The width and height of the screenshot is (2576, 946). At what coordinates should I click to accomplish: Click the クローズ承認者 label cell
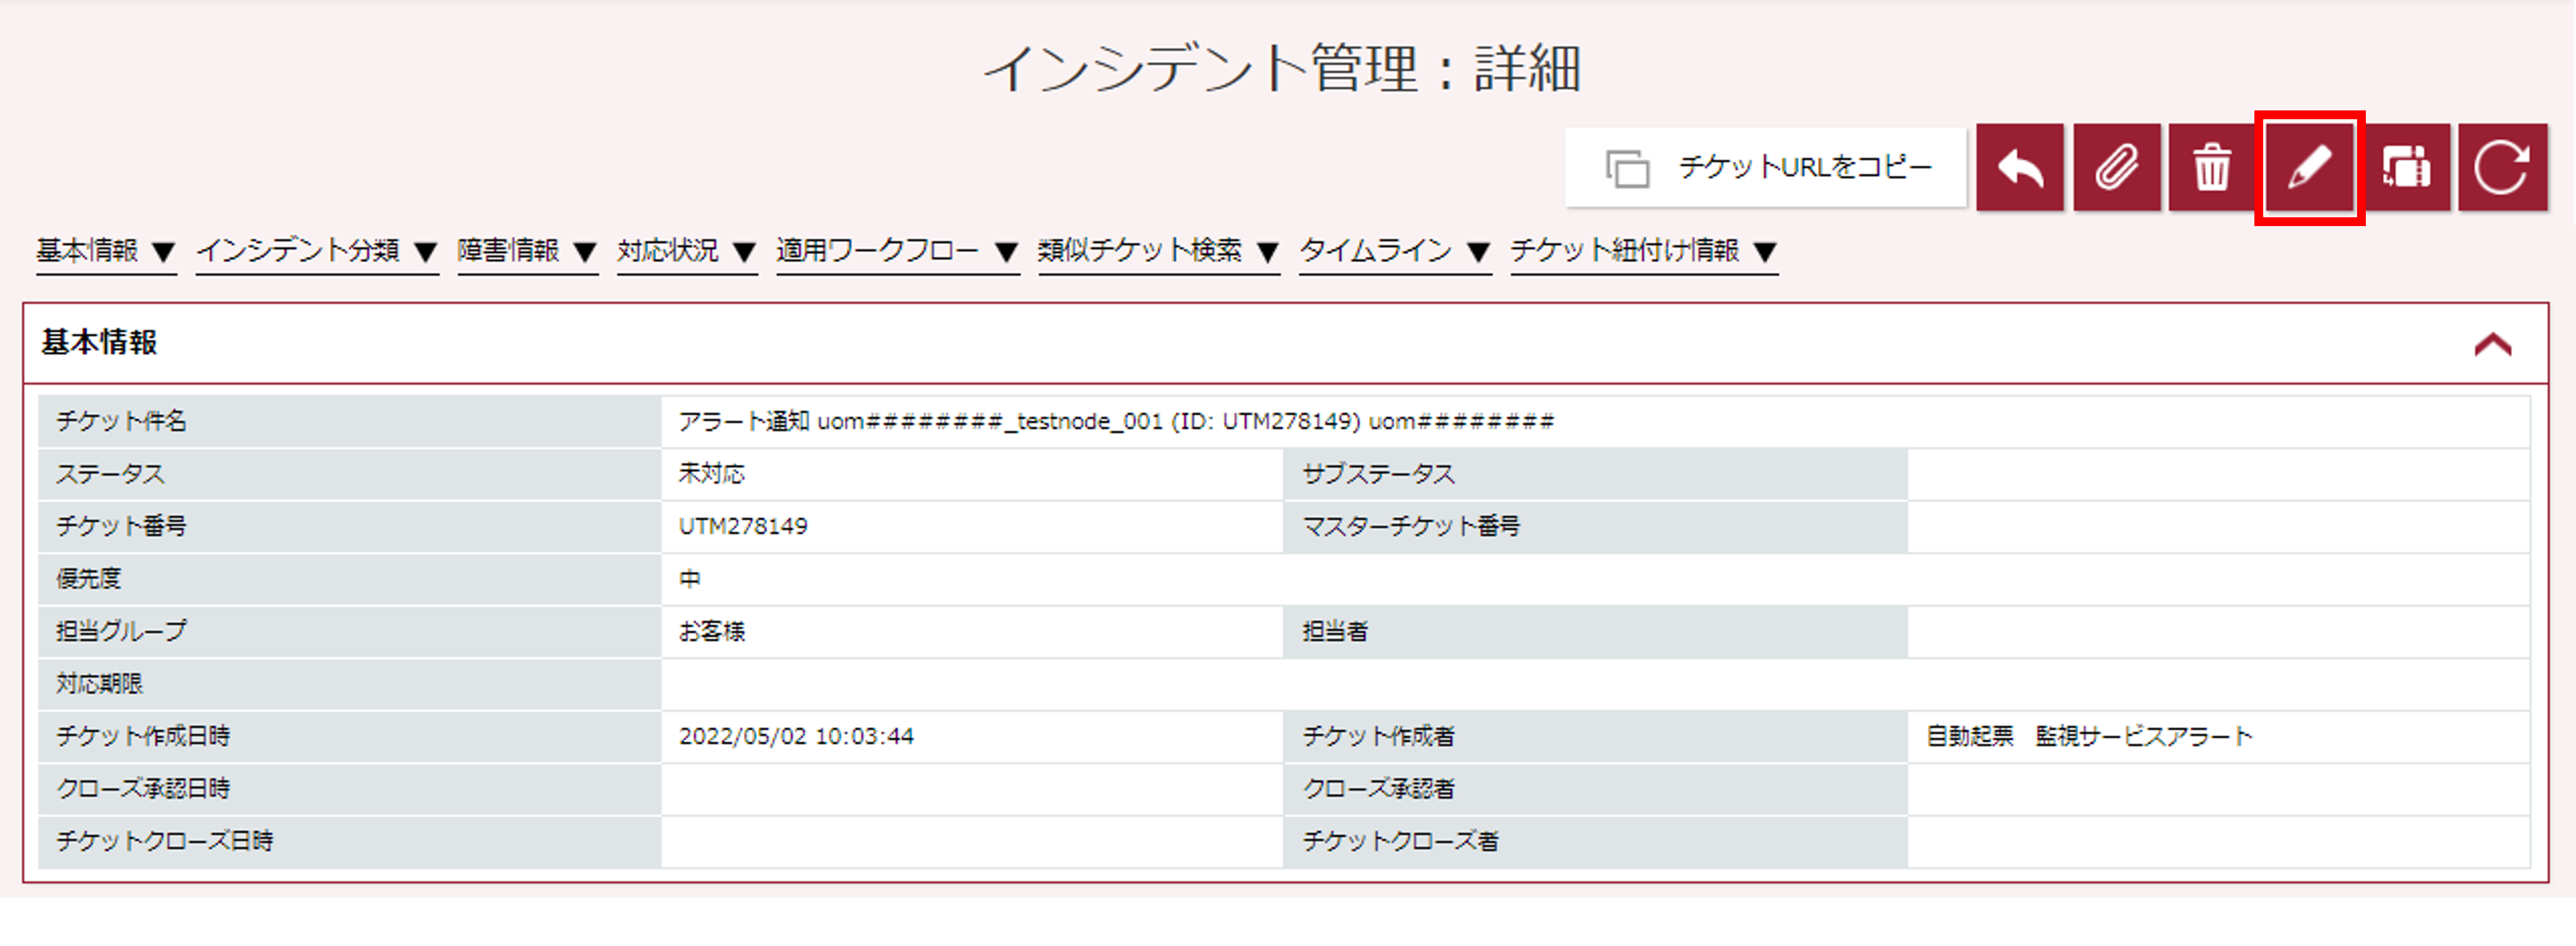1595,789
